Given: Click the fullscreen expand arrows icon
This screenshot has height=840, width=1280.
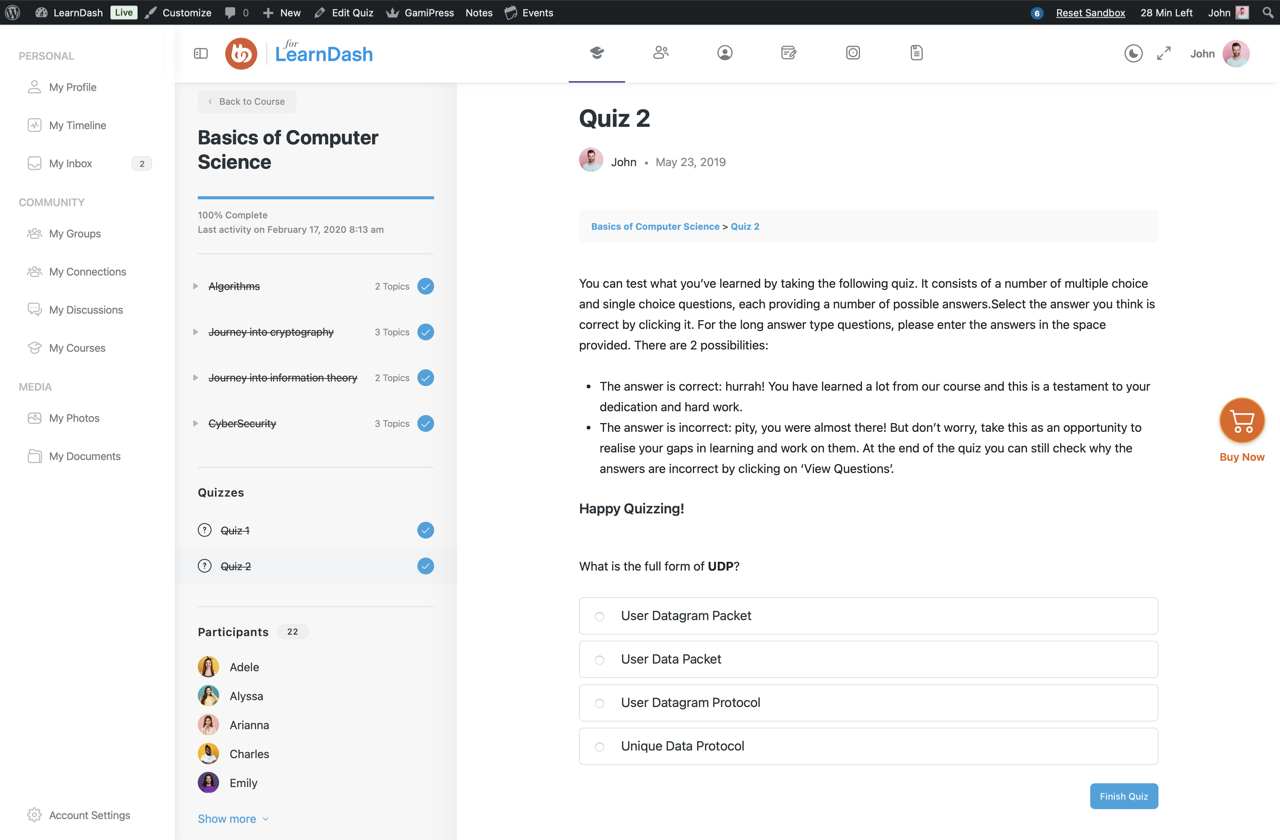Looking at the screenshot, I should (x=1164, y=54).
